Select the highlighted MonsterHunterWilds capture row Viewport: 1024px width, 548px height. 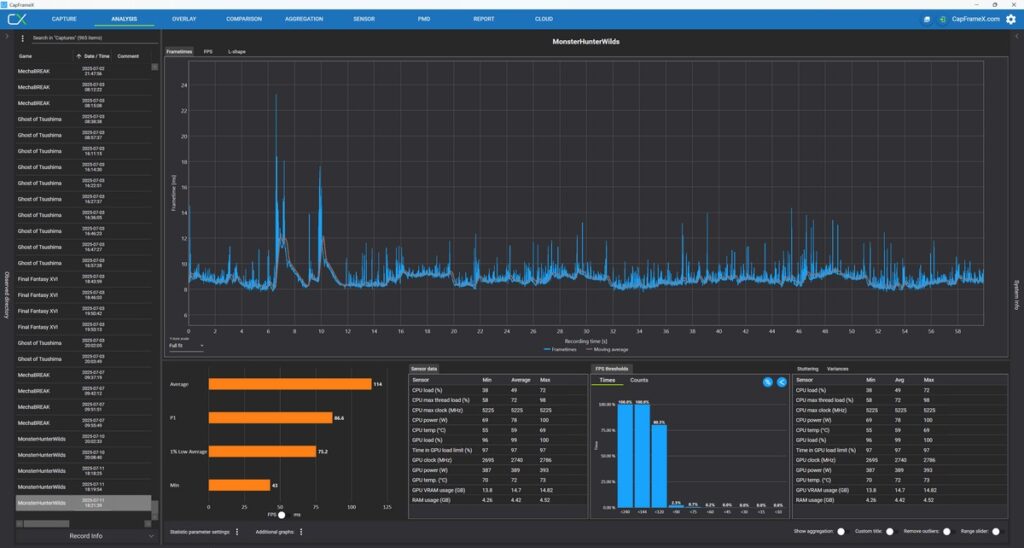click(x=84, y=503)
